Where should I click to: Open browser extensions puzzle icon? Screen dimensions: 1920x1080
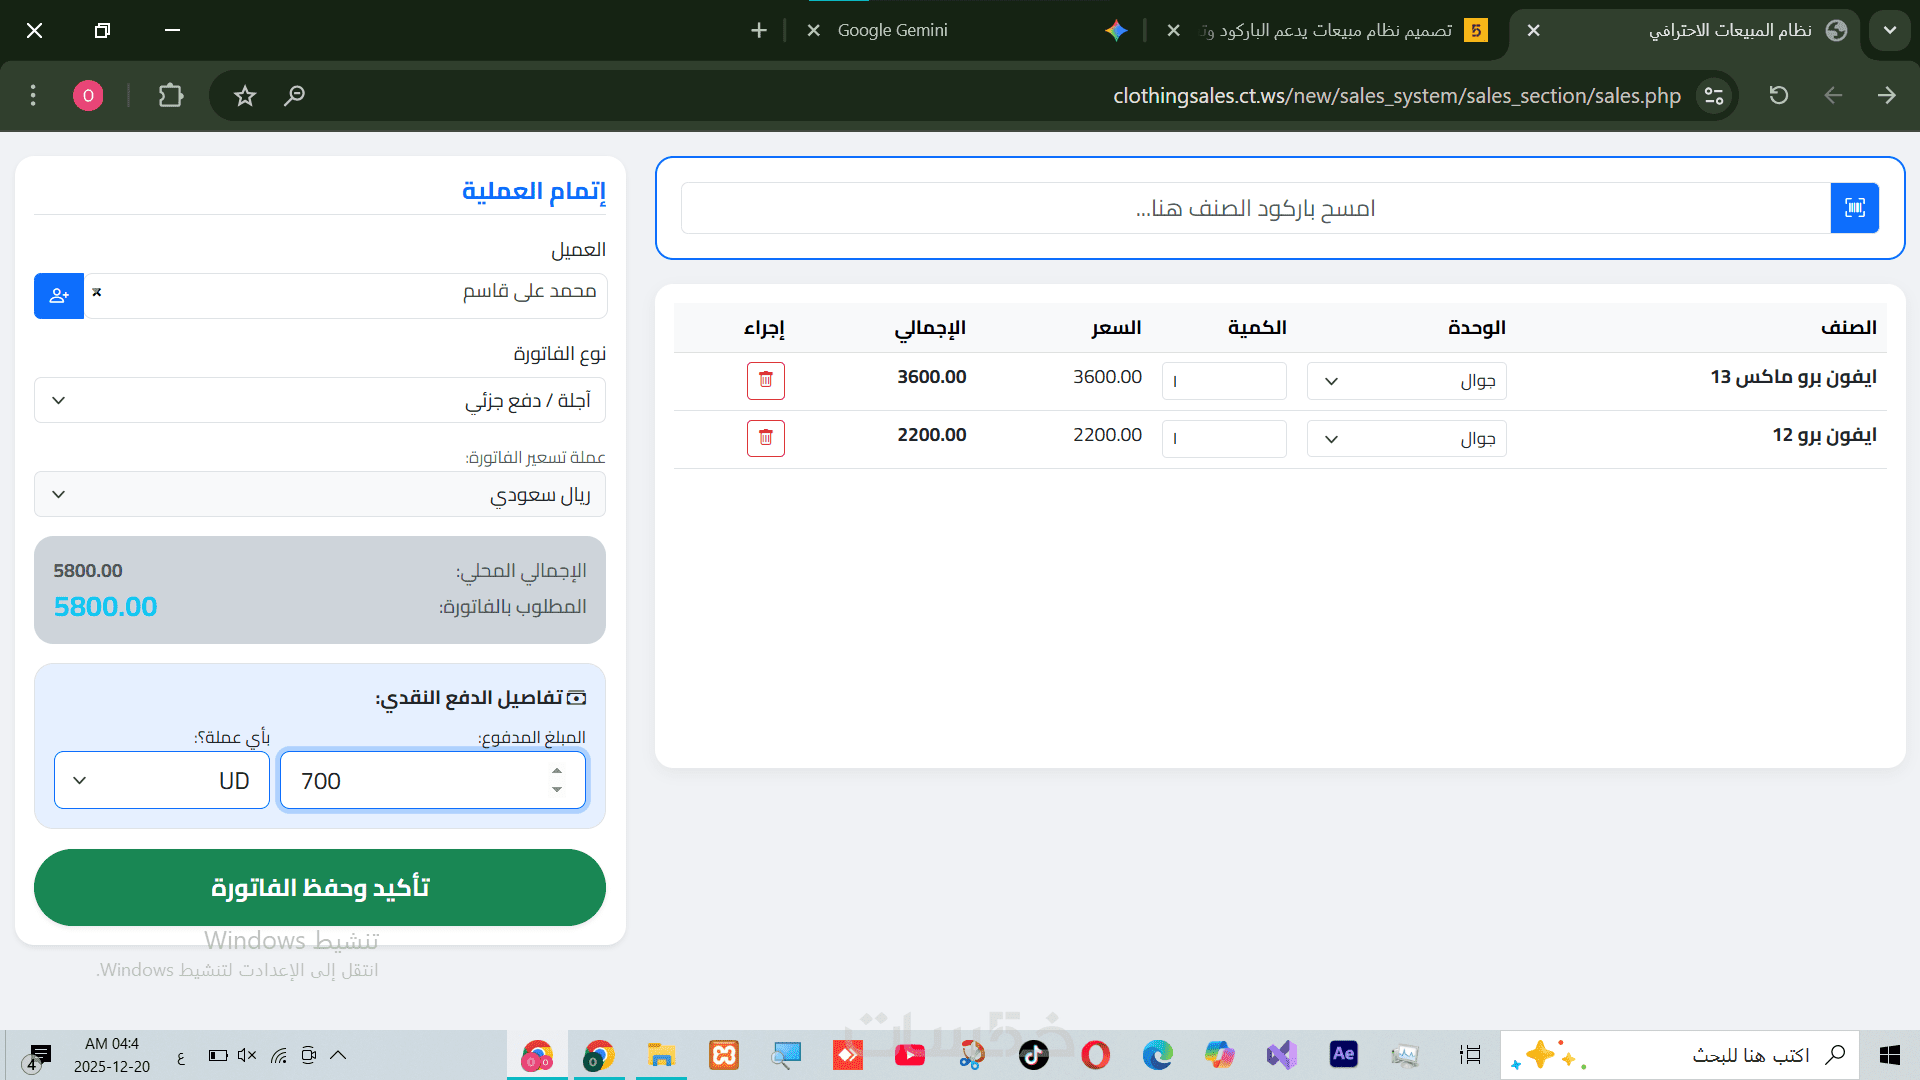tap(171, 96)
